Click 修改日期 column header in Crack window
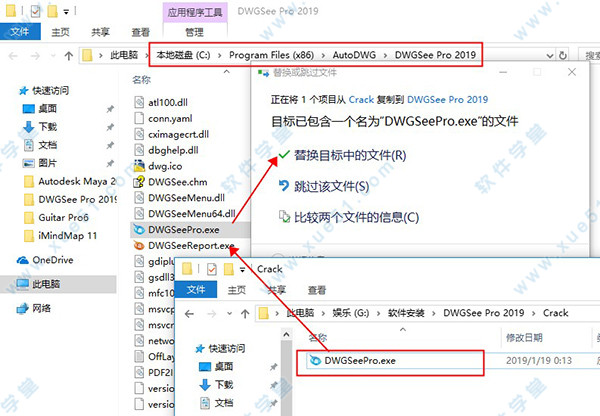Image resolution: width=600 pixels, height=416 pixels. coord(524,338)
